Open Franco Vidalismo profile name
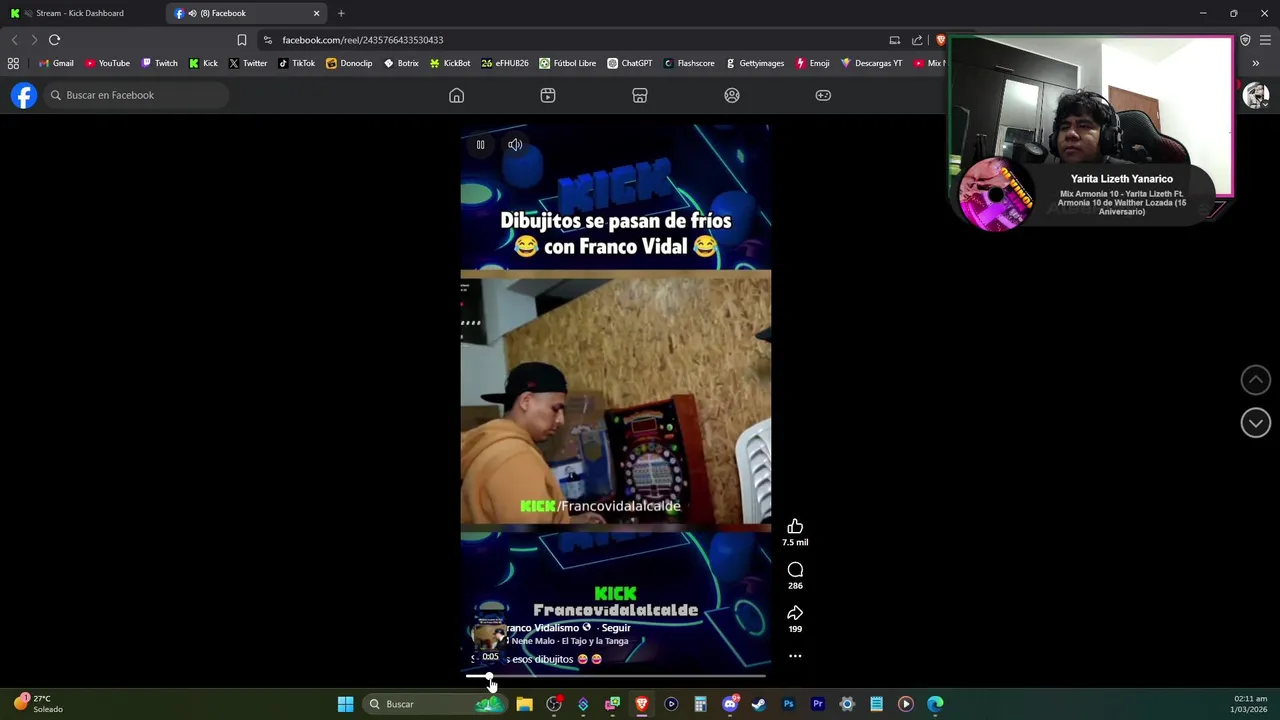 point(543,628)
